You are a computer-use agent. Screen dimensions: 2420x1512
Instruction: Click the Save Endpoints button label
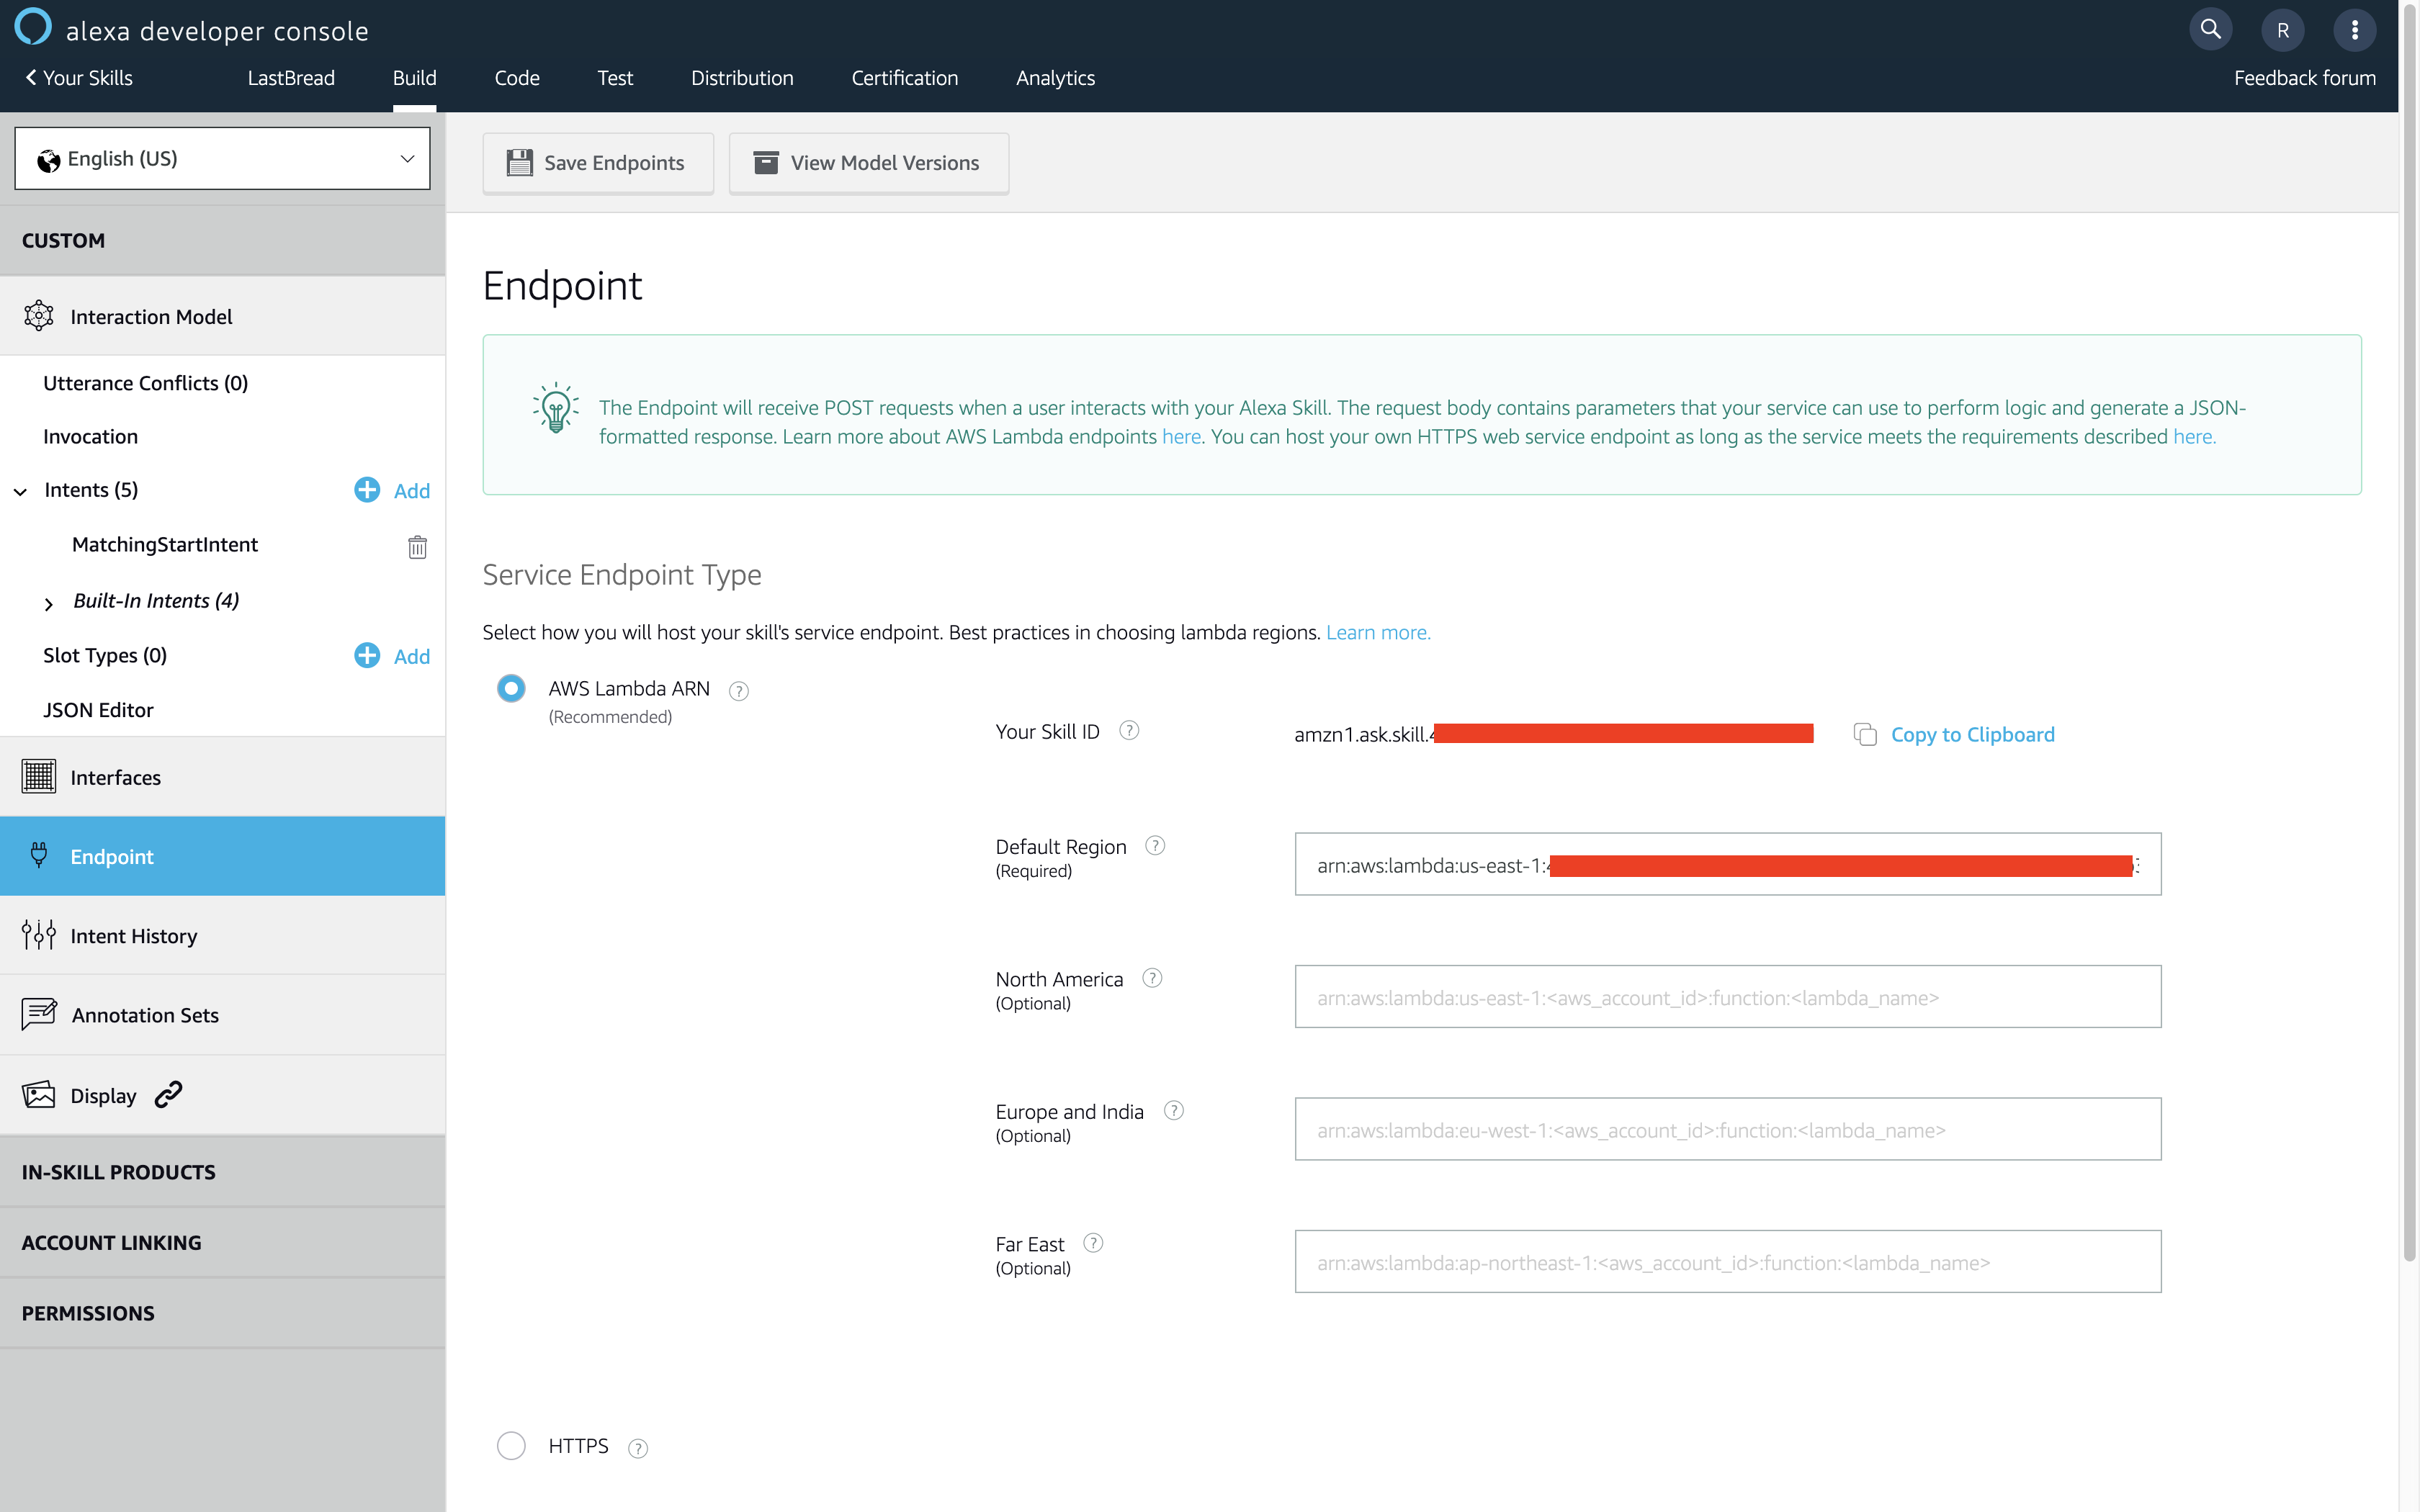614,163
